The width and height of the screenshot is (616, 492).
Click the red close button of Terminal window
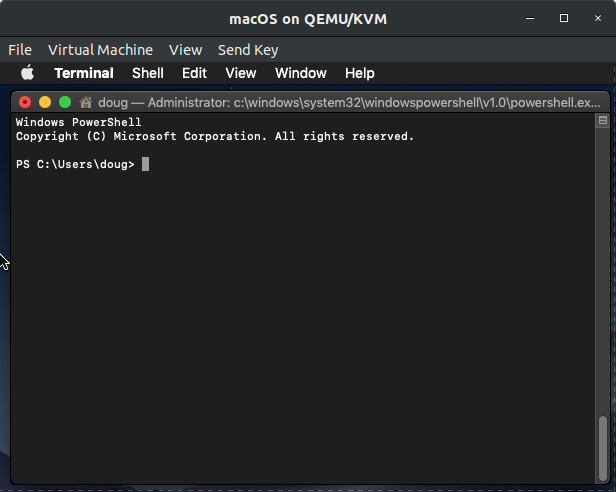pyautogui.click(x=25, y=103)
